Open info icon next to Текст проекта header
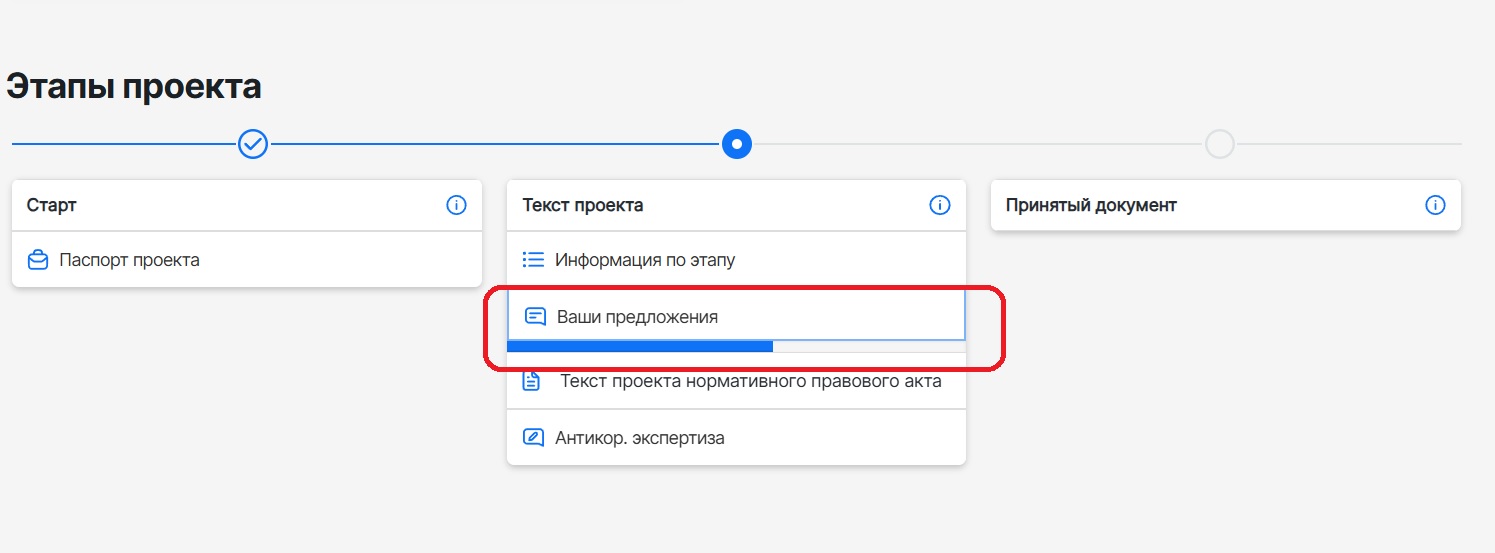The image size is (1495, 553). coord(940,205)
